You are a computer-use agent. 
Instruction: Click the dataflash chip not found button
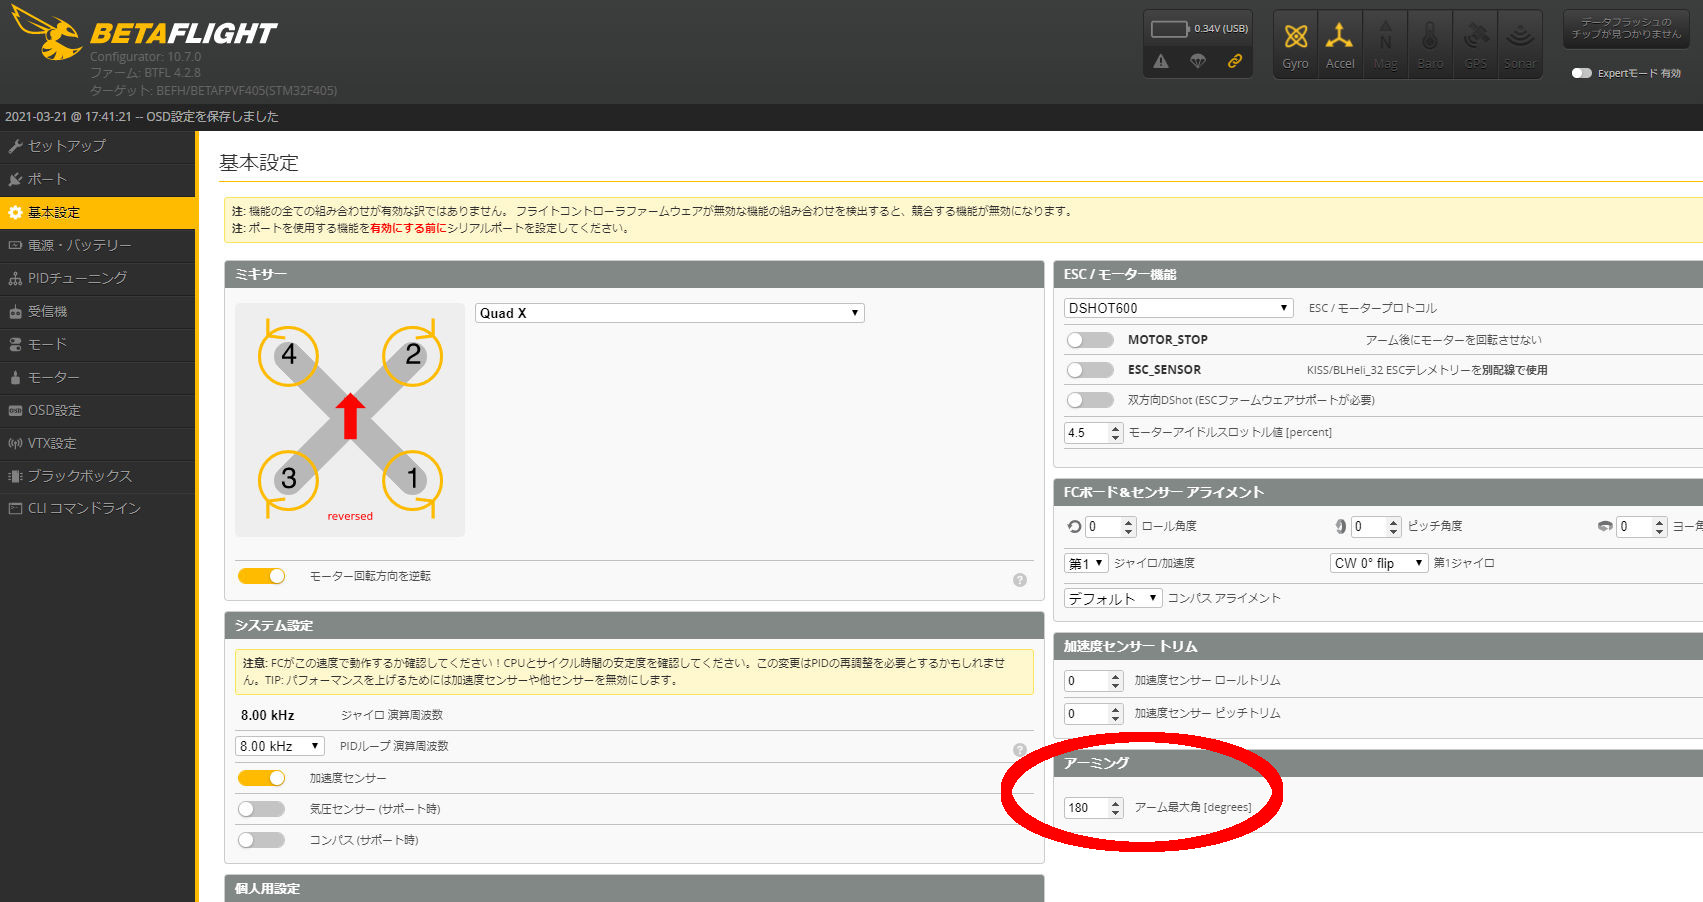(1626, 28)
